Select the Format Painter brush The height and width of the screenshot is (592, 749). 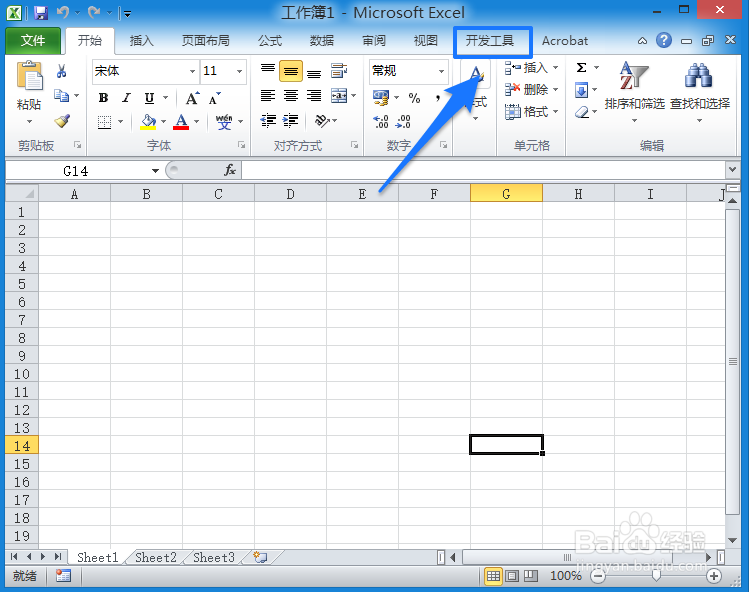[x=62, y=121]
